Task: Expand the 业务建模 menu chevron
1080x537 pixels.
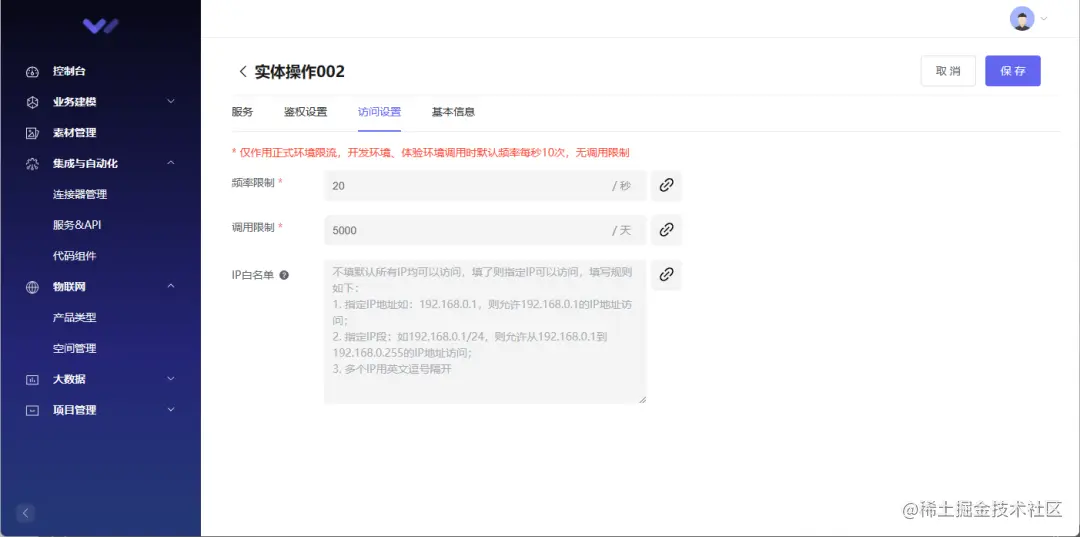Action: (171, 102)
